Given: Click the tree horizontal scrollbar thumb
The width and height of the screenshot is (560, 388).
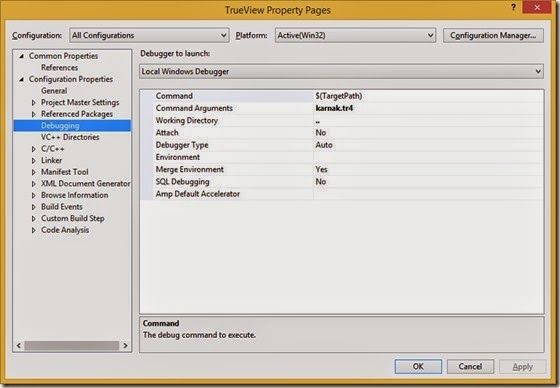Looking at the screenshot, I should (x=72, y=345).
